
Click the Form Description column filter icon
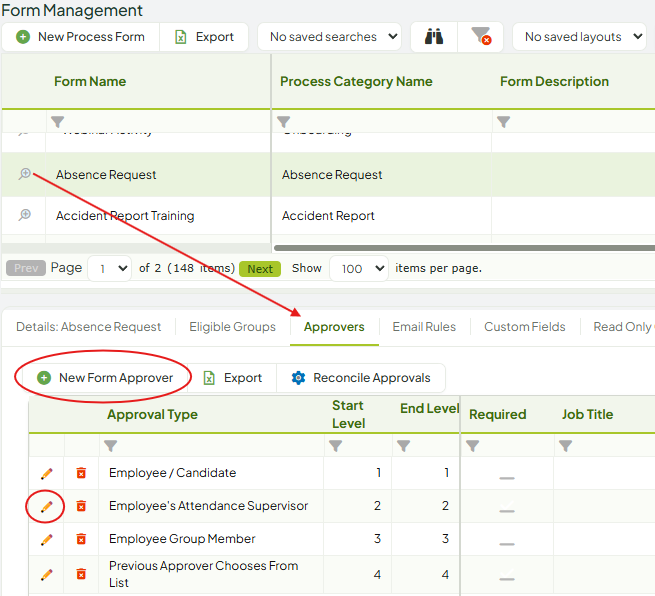[x=503, y=122]
